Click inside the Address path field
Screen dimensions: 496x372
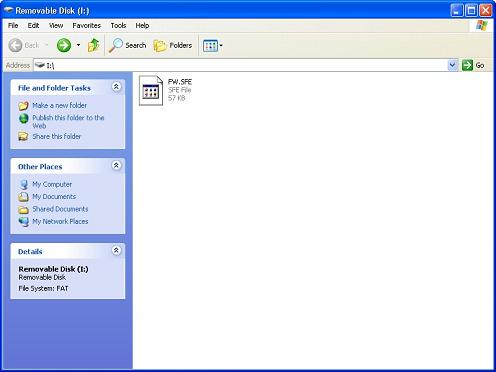[x=241, y=65]
